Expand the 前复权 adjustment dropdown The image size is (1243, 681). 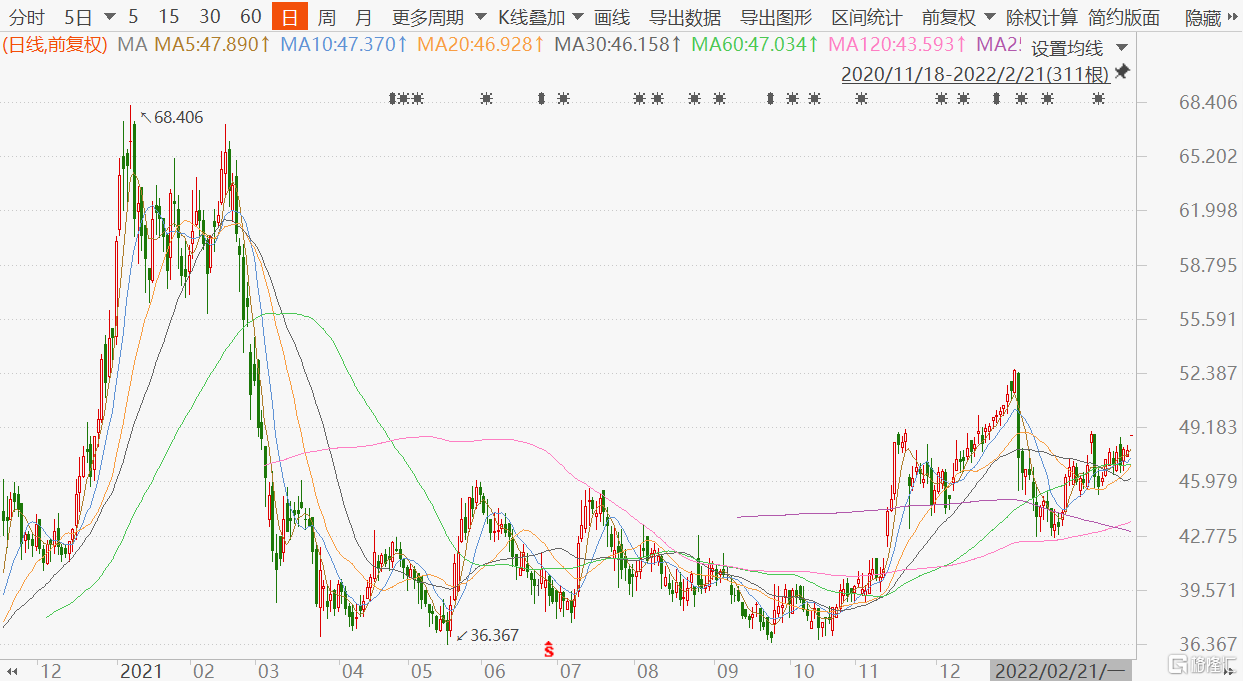tap(958, 17)
